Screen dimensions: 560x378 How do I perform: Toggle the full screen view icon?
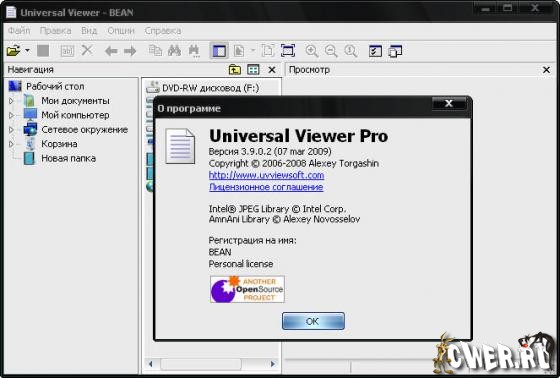[288, 51]
